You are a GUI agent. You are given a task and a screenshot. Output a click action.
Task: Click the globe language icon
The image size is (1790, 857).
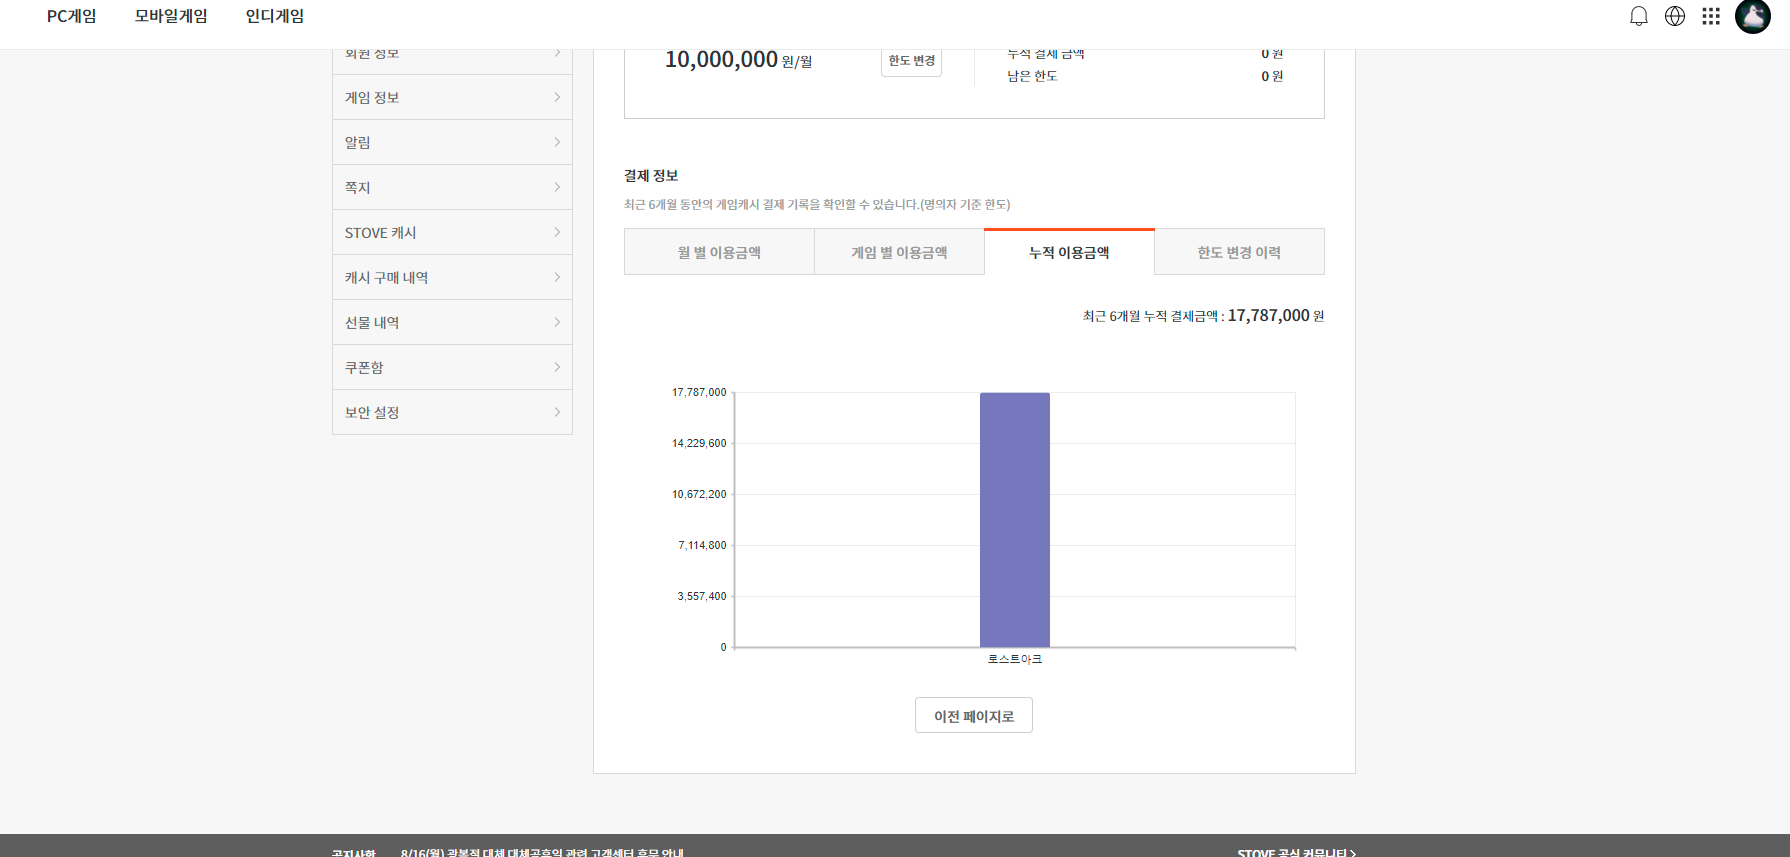click(x=1675, y=16)
